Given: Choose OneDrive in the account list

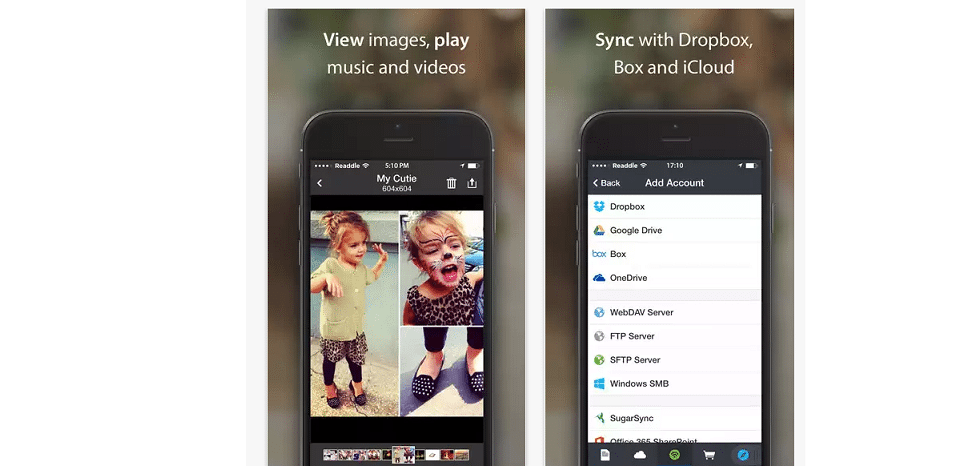Looking at the screenshot, I should pos(674,278).
